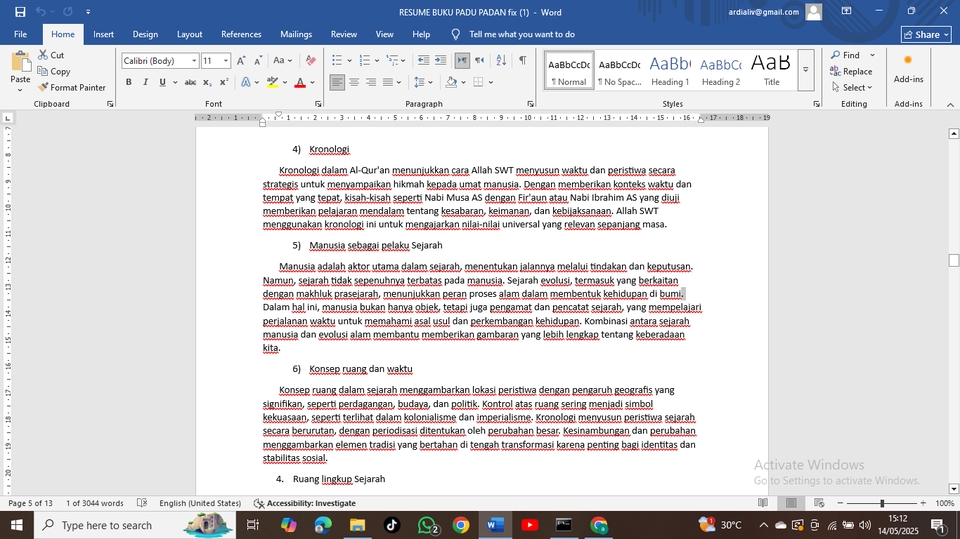Open the Add-ins button

(908, 69)
